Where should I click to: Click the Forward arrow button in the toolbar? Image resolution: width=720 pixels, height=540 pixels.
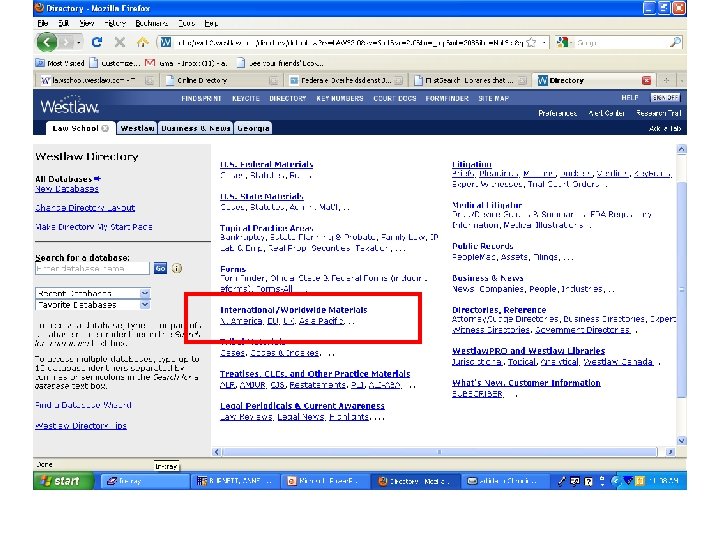point(66,43)
